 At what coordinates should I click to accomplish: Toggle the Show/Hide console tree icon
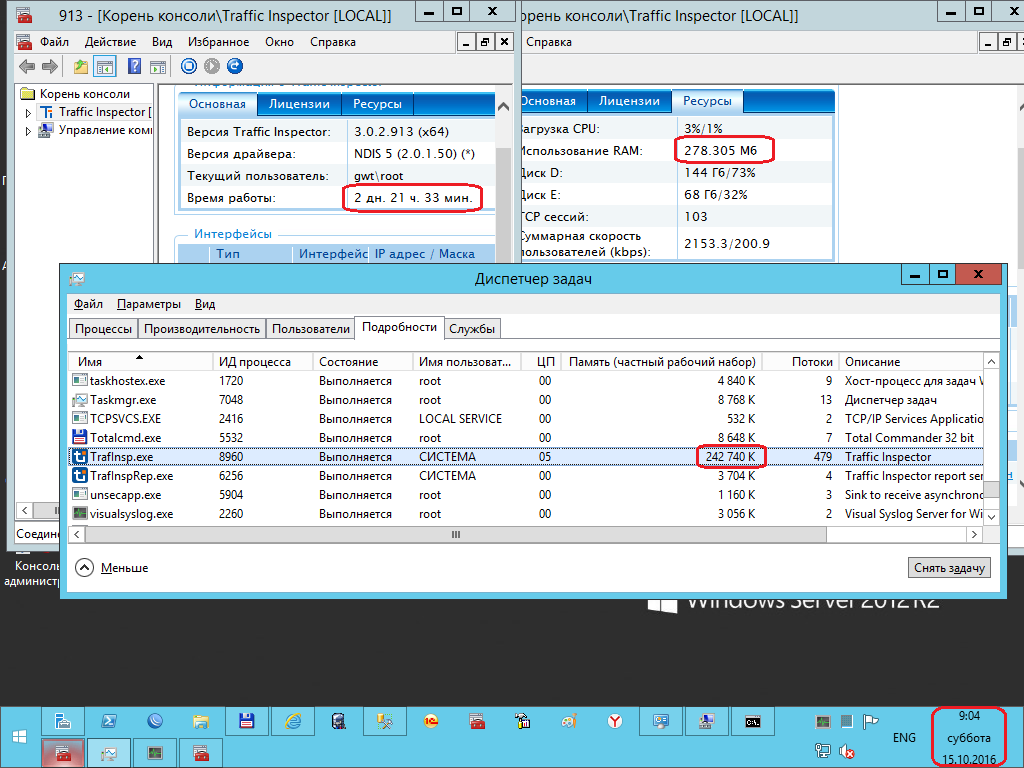coord(104,66)
